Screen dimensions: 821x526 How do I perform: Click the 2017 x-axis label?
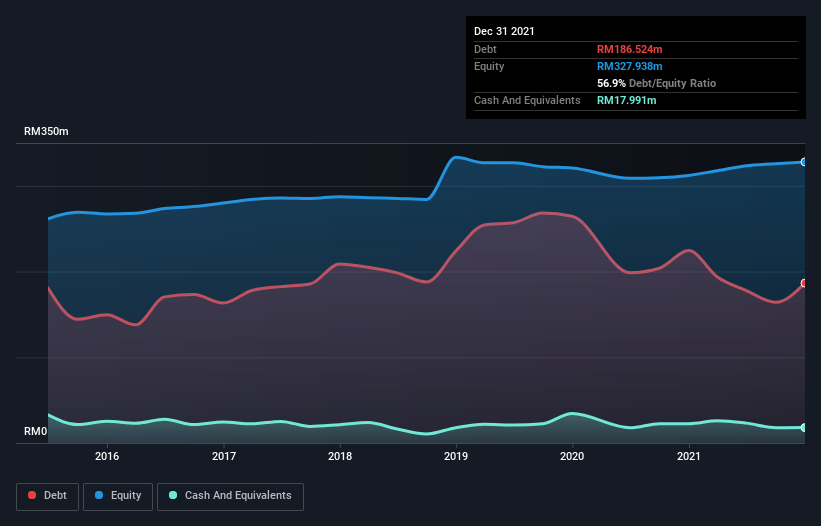click(x=224, y=456)
